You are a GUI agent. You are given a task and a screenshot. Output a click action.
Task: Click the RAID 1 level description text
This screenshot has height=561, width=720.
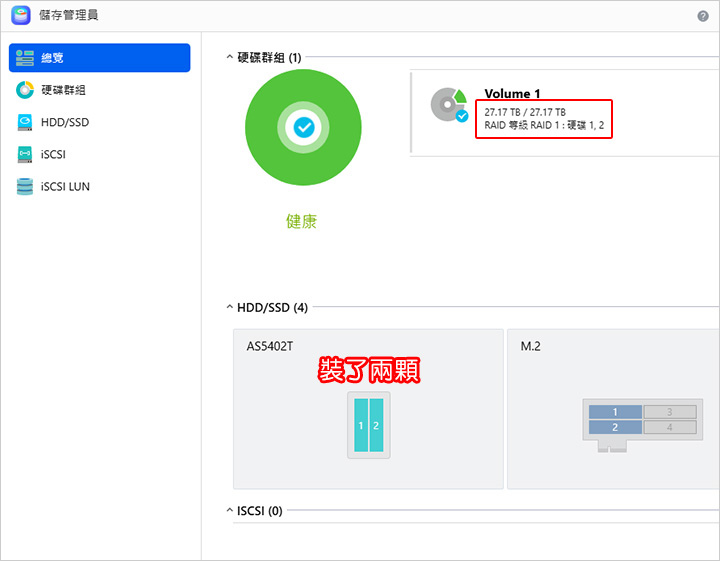544,125
